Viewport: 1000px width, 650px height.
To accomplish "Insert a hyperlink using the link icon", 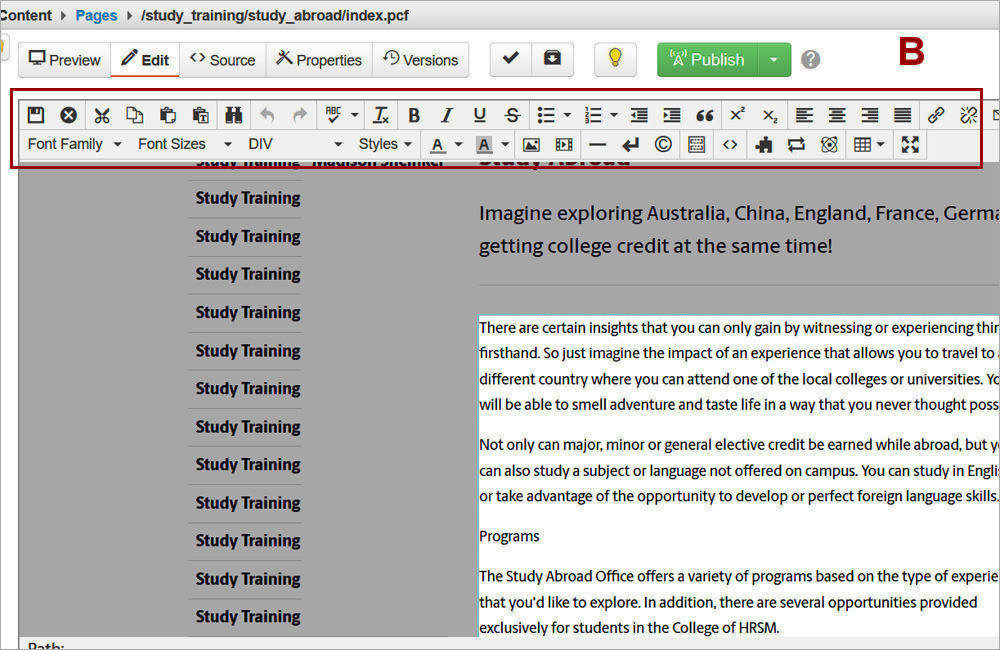I will coord(936,115).
